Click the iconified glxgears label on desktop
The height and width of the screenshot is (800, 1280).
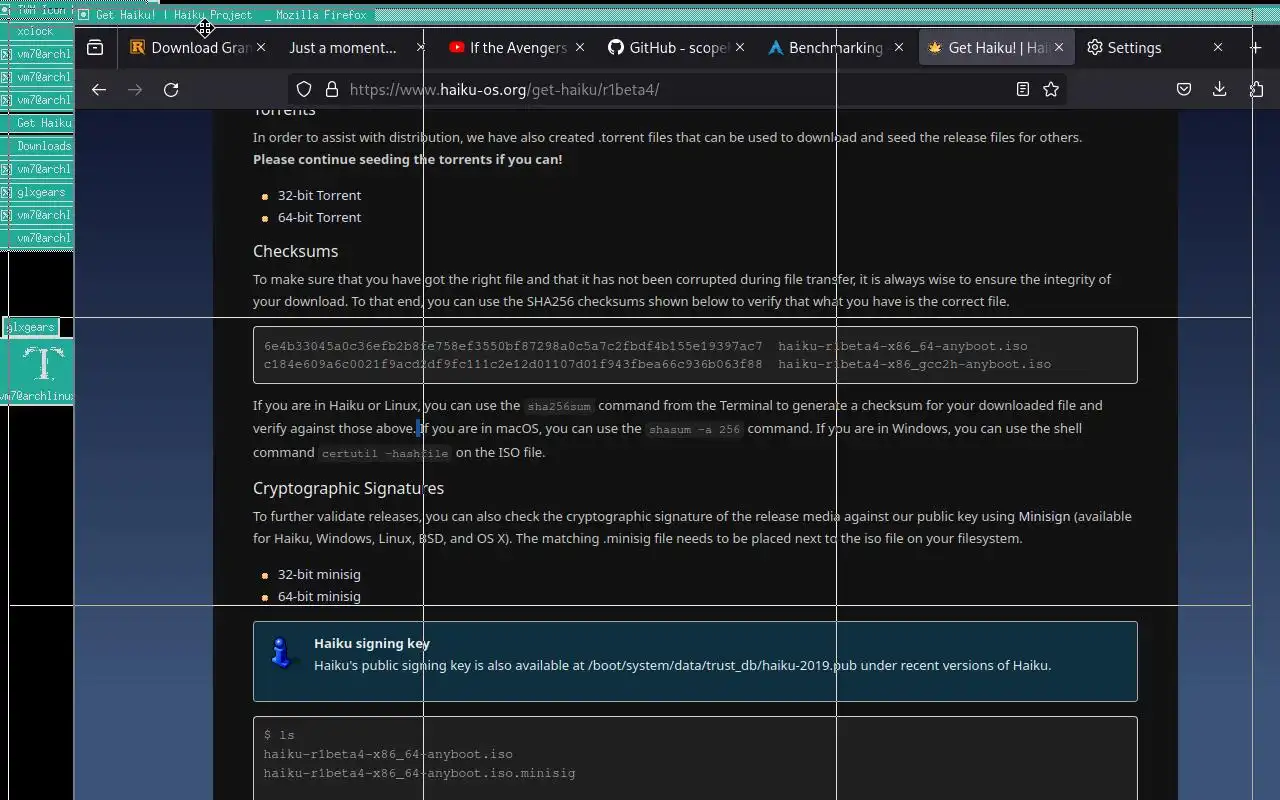31,327
